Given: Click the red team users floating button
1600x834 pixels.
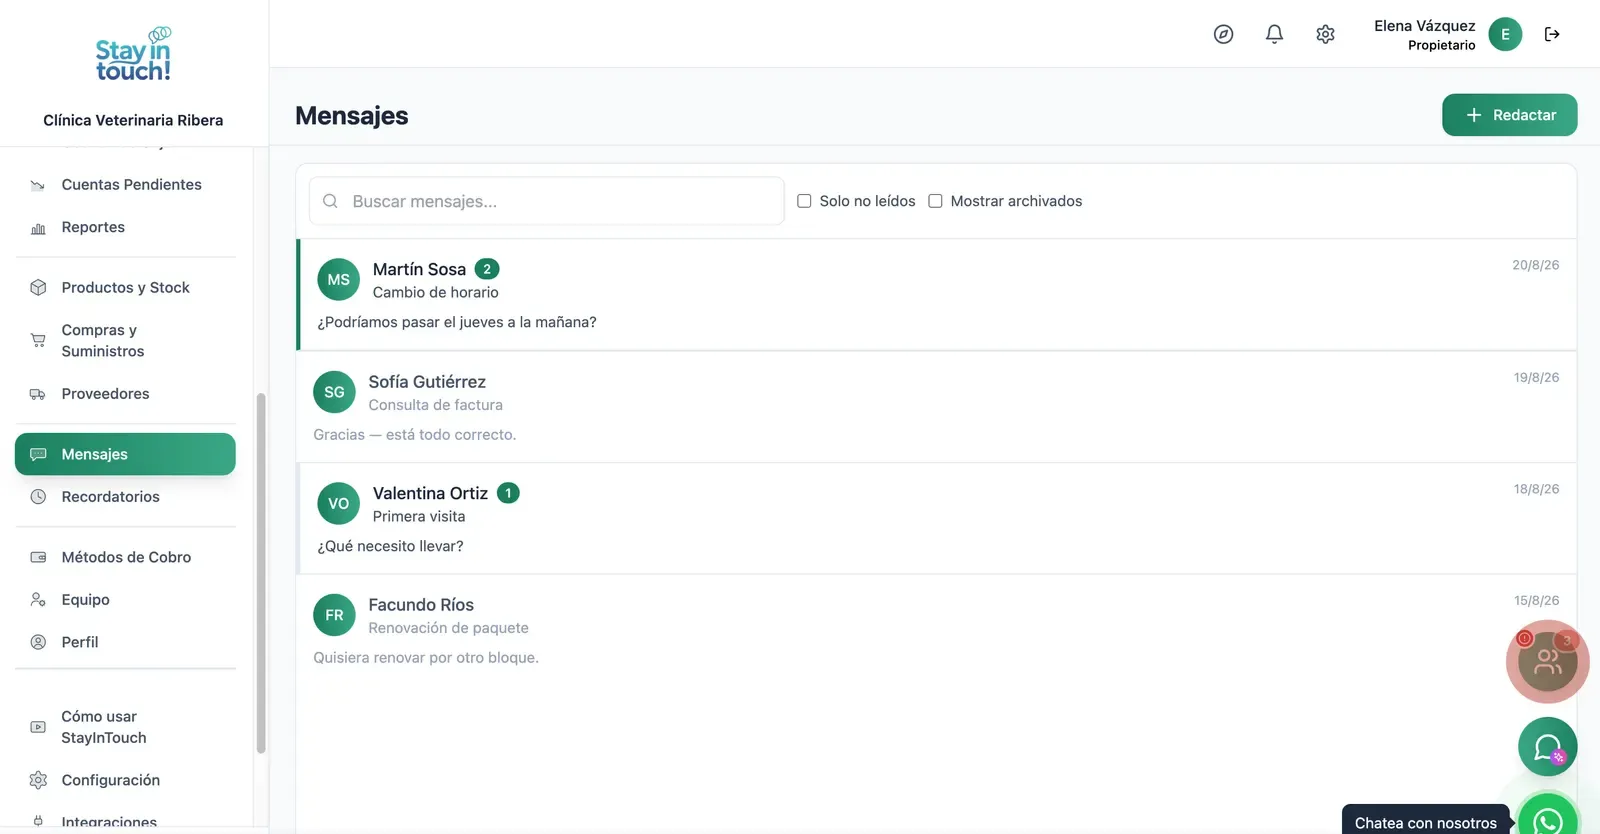Looking at the screenshot, I should point(1547,661).
